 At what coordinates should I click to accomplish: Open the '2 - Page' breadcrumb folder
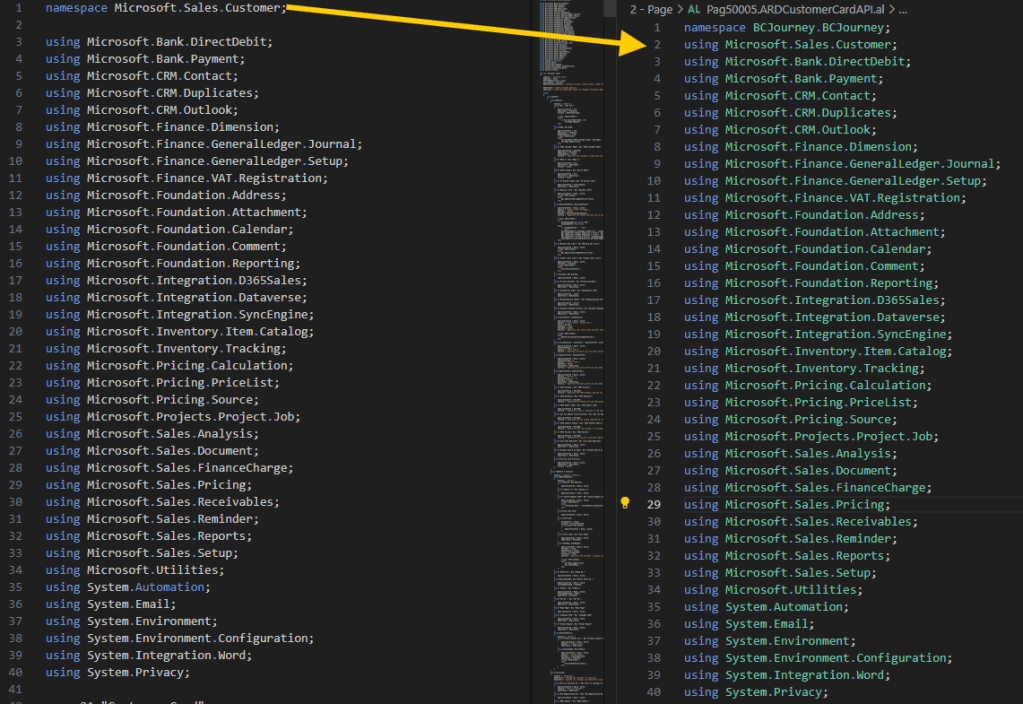[650, 9]
